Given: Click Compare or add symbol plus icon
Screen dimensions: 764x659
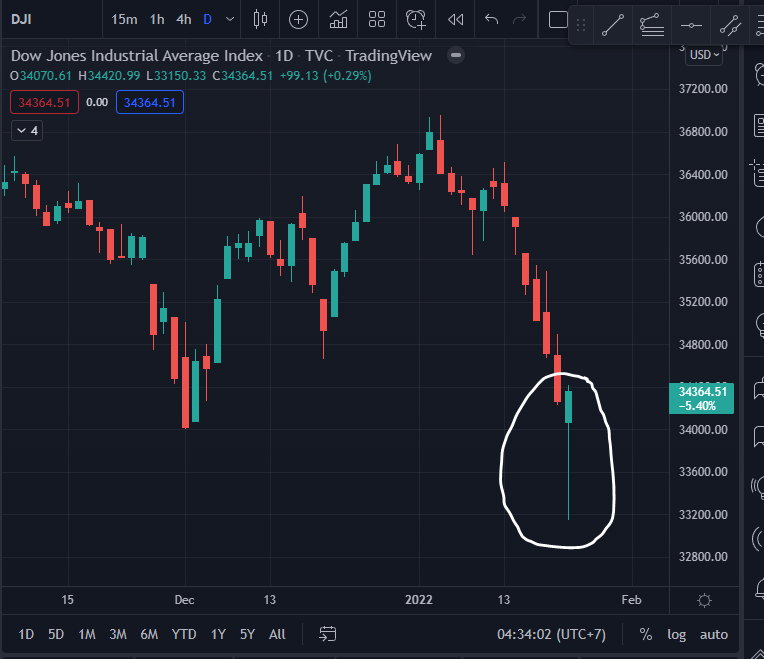Looking at the screenshot, I should tap(298, 19).
